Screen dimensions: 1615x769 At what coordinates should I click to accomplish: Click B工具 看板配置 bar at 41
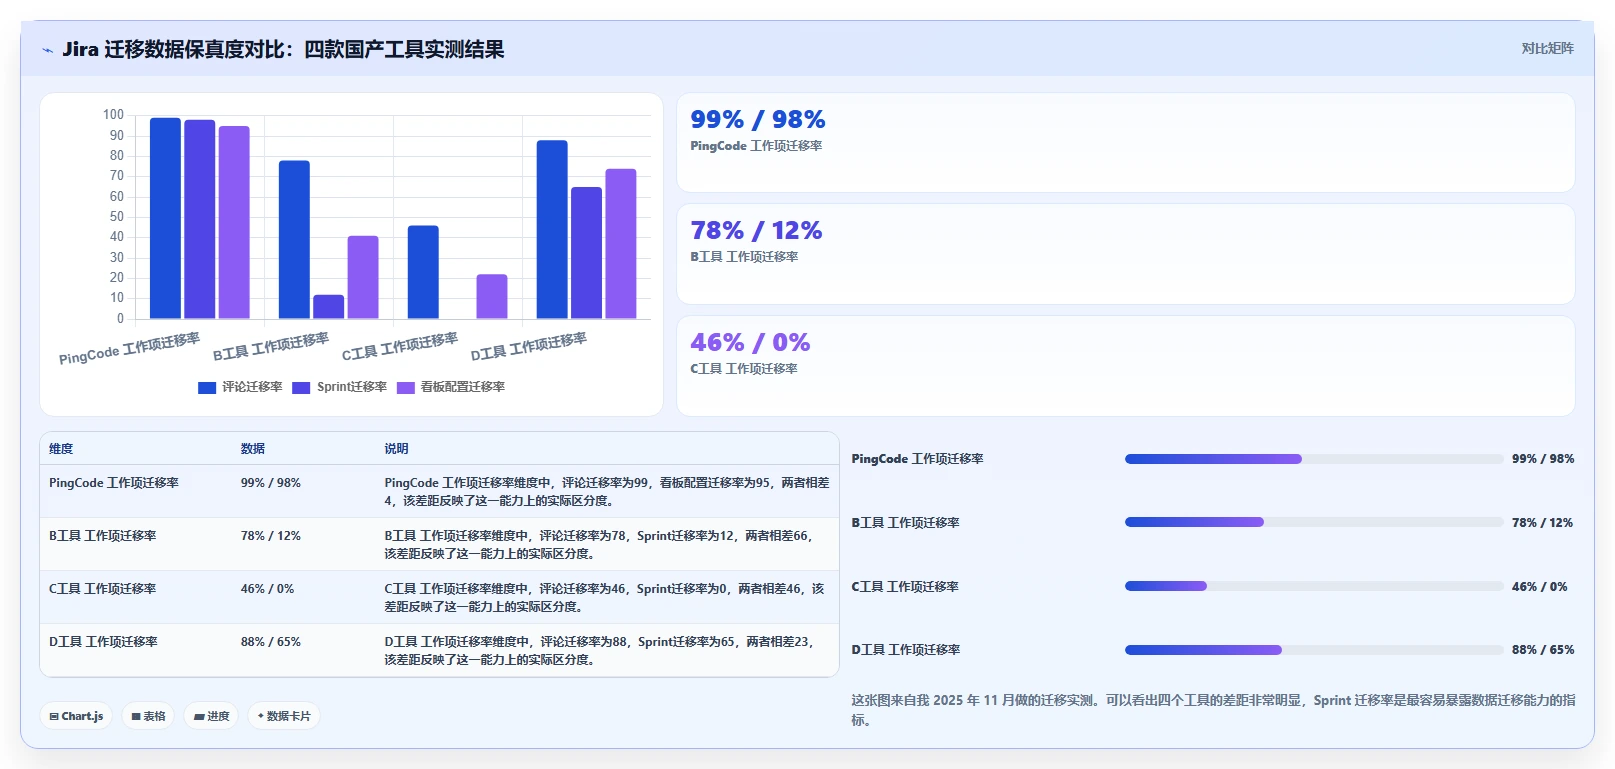(363, 278)
